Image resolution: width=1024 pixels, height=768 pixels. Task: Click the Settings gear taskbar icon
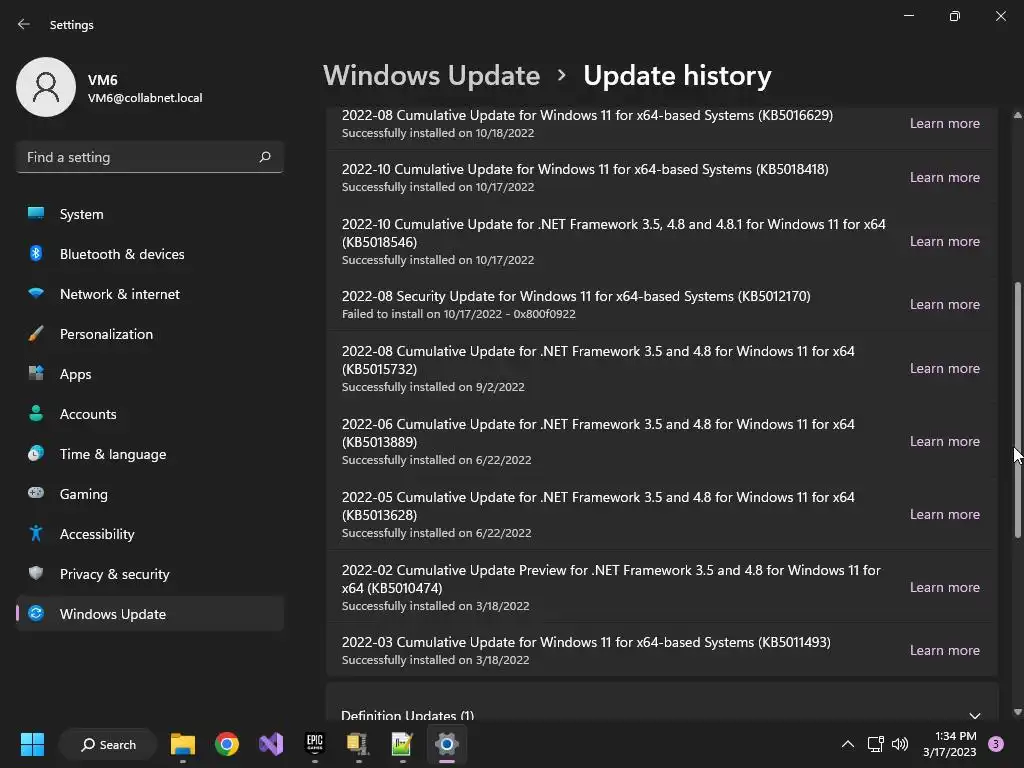(447, 744)
